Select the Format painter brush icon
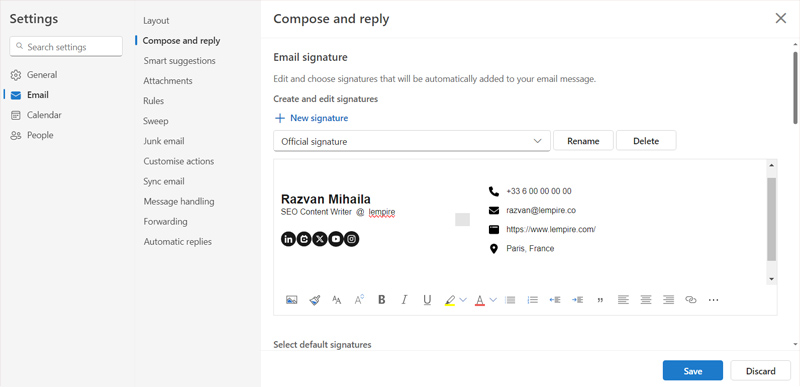Screen dimensions: 800x387 point(314,300)
